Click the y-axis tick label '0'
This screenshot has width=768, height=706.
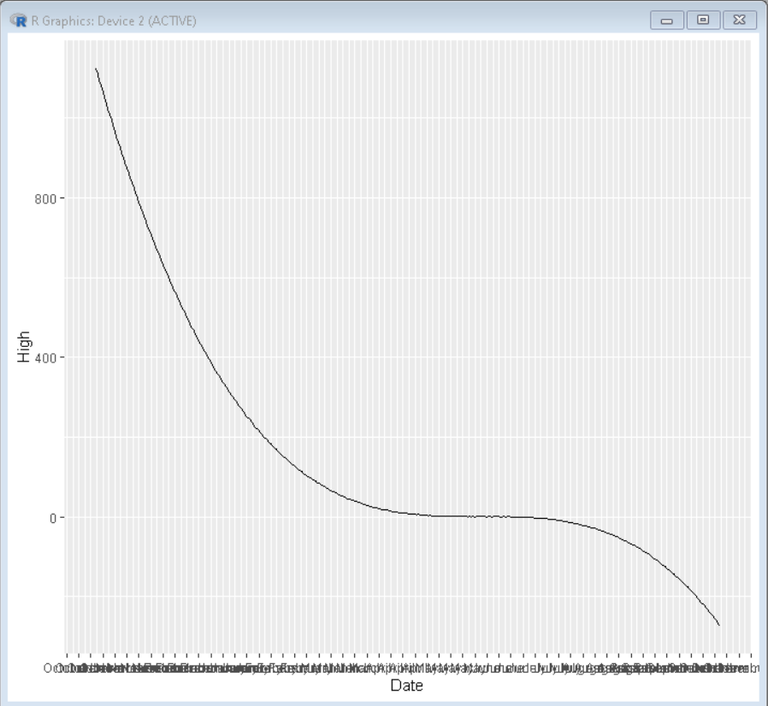click(x=53, y=518)
